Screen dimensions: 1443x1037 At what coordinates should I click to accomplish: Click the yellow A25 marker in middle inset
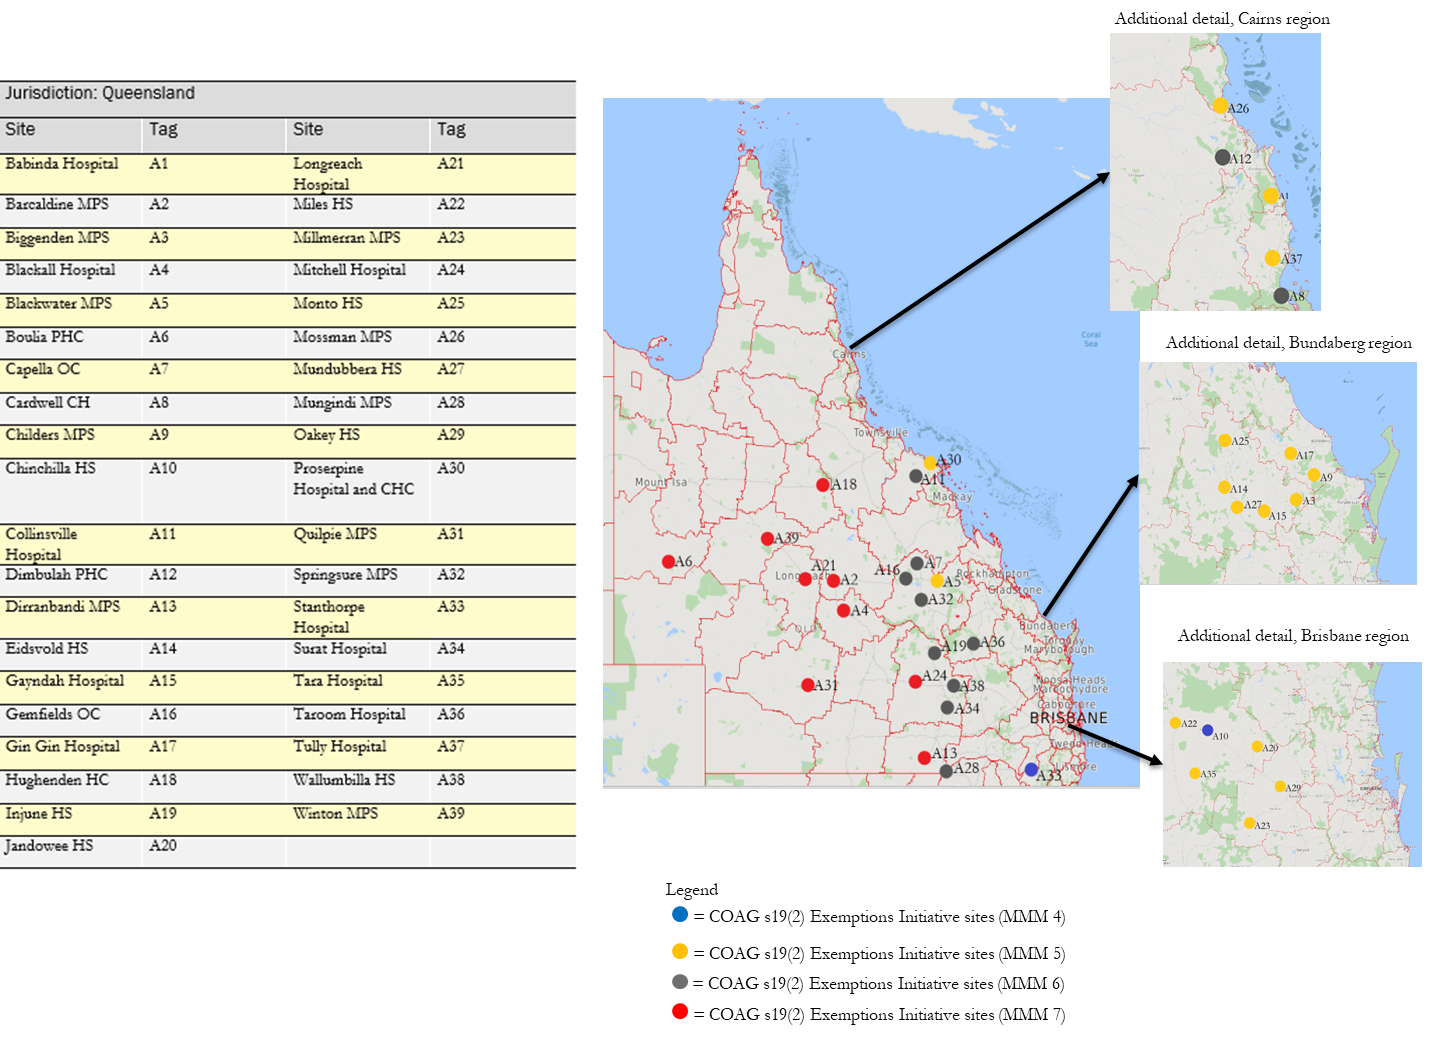[1225, 440]
